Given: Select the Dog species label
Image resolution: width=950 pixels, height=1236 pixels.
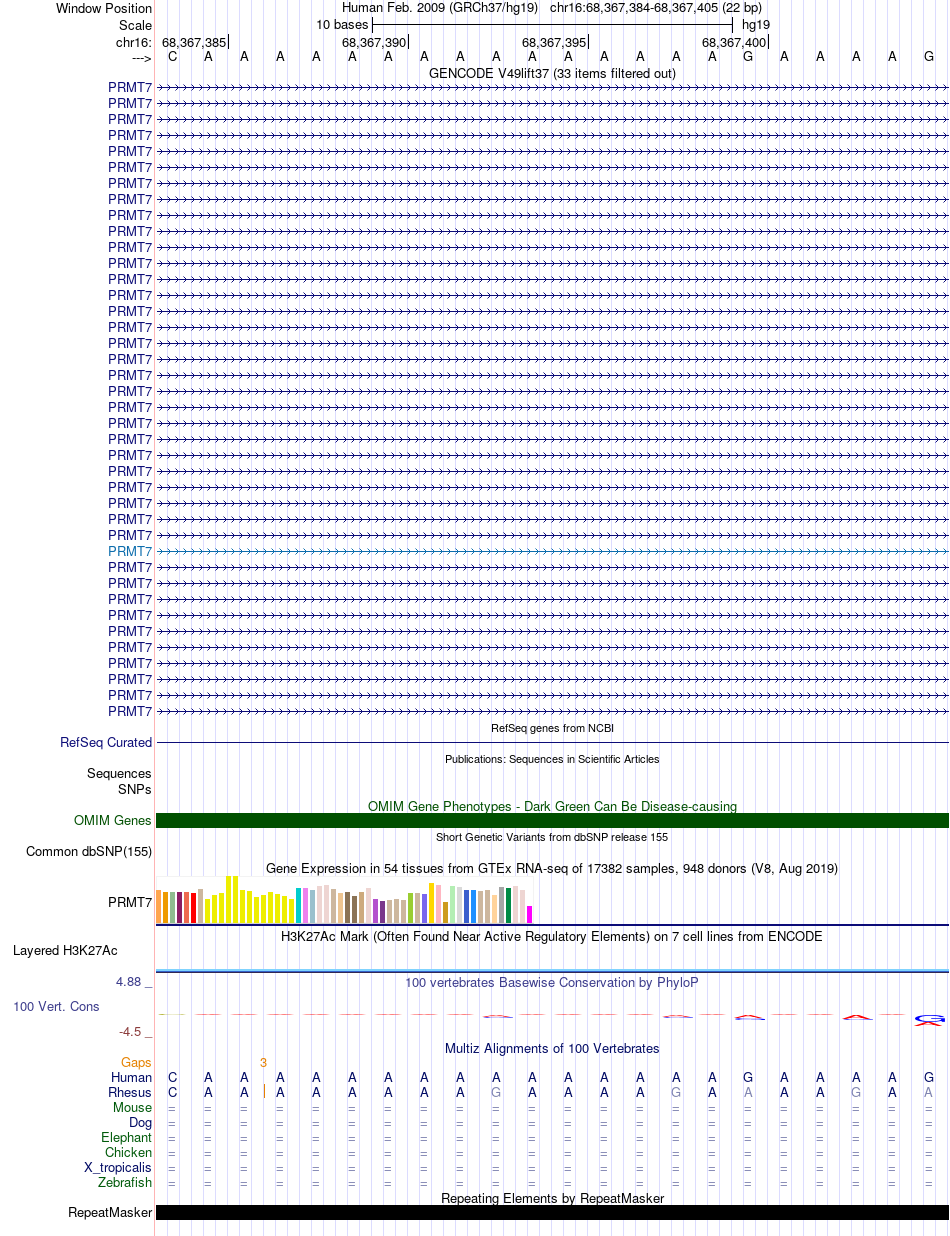Looking at the screenshot, I should click(141, 1123).
